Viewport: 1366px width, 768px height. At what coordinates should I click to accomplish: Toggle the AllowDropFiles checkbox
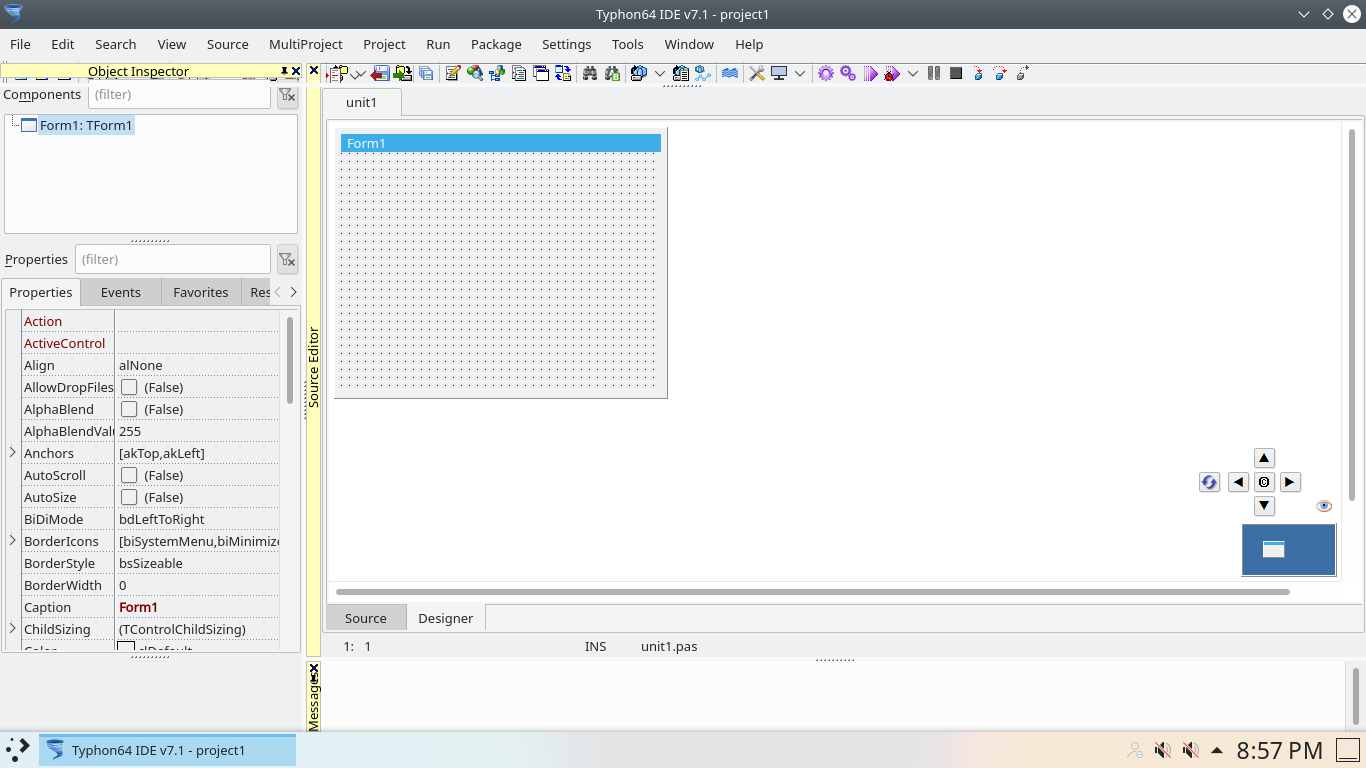tap(129, 387)
